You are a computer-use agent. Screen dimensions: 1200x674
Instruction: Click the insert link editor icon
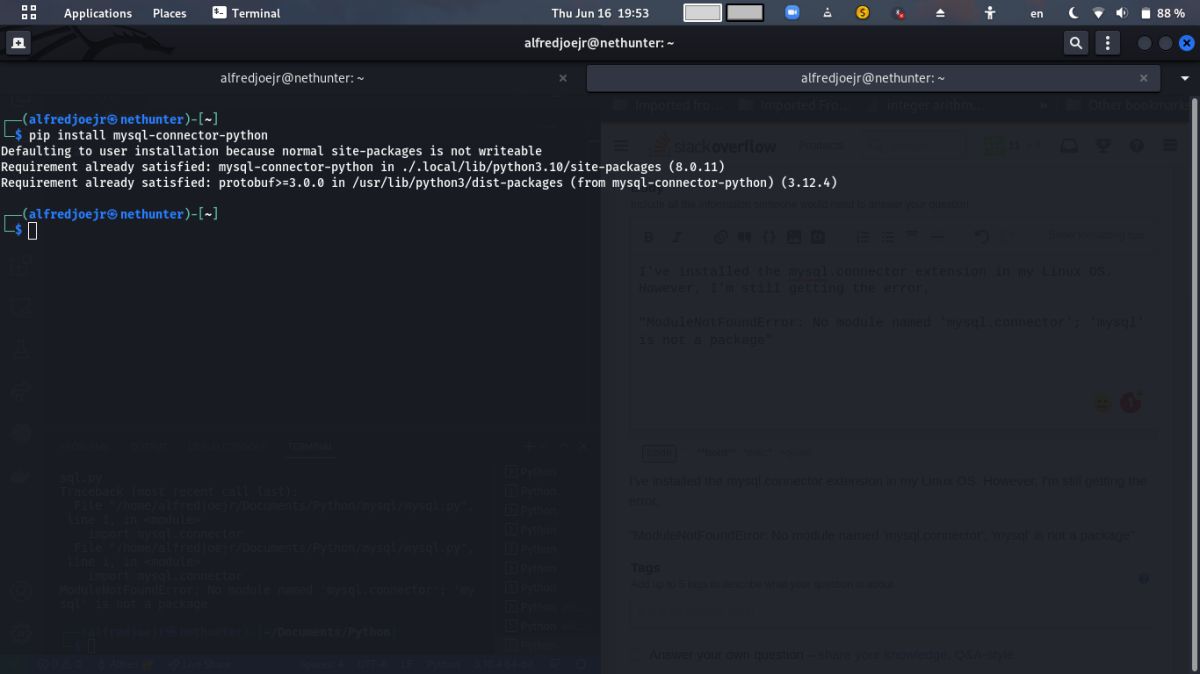click(720, 237)
